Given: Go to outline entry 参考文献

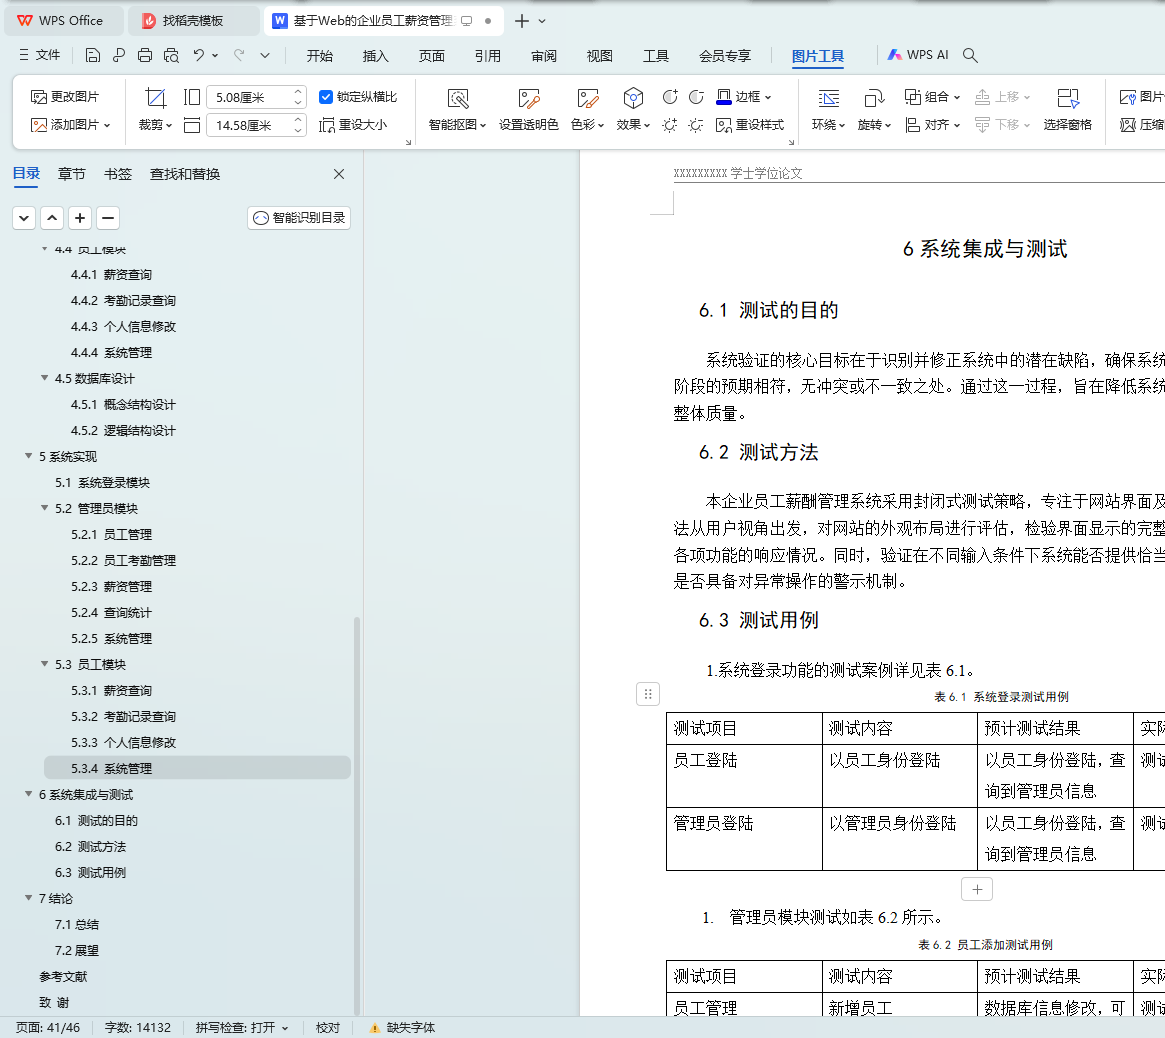Looking at the screenshot, I should coord(63,976).
